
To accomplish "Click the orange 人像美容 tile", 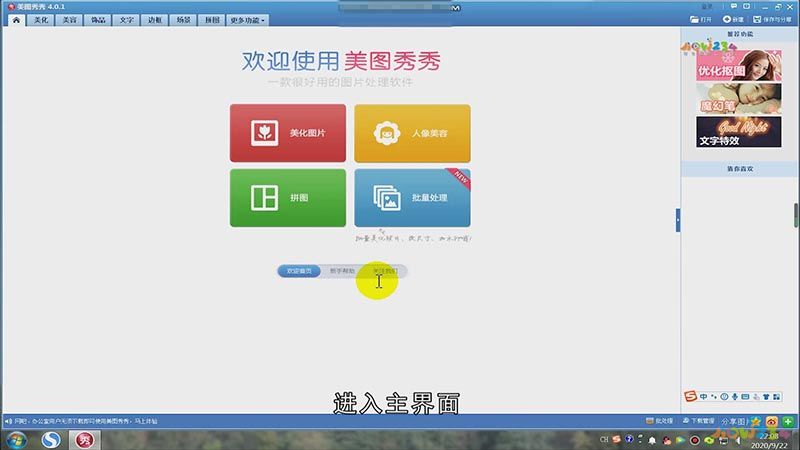I will click(412, 133).
